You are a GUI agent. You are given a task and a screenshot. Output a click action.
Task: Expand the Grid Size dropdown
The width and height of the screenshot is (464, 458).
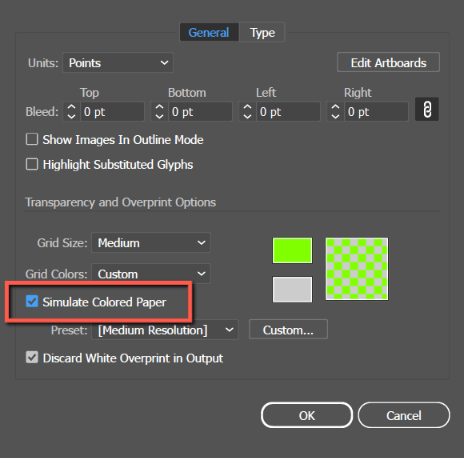click(151, 243)
